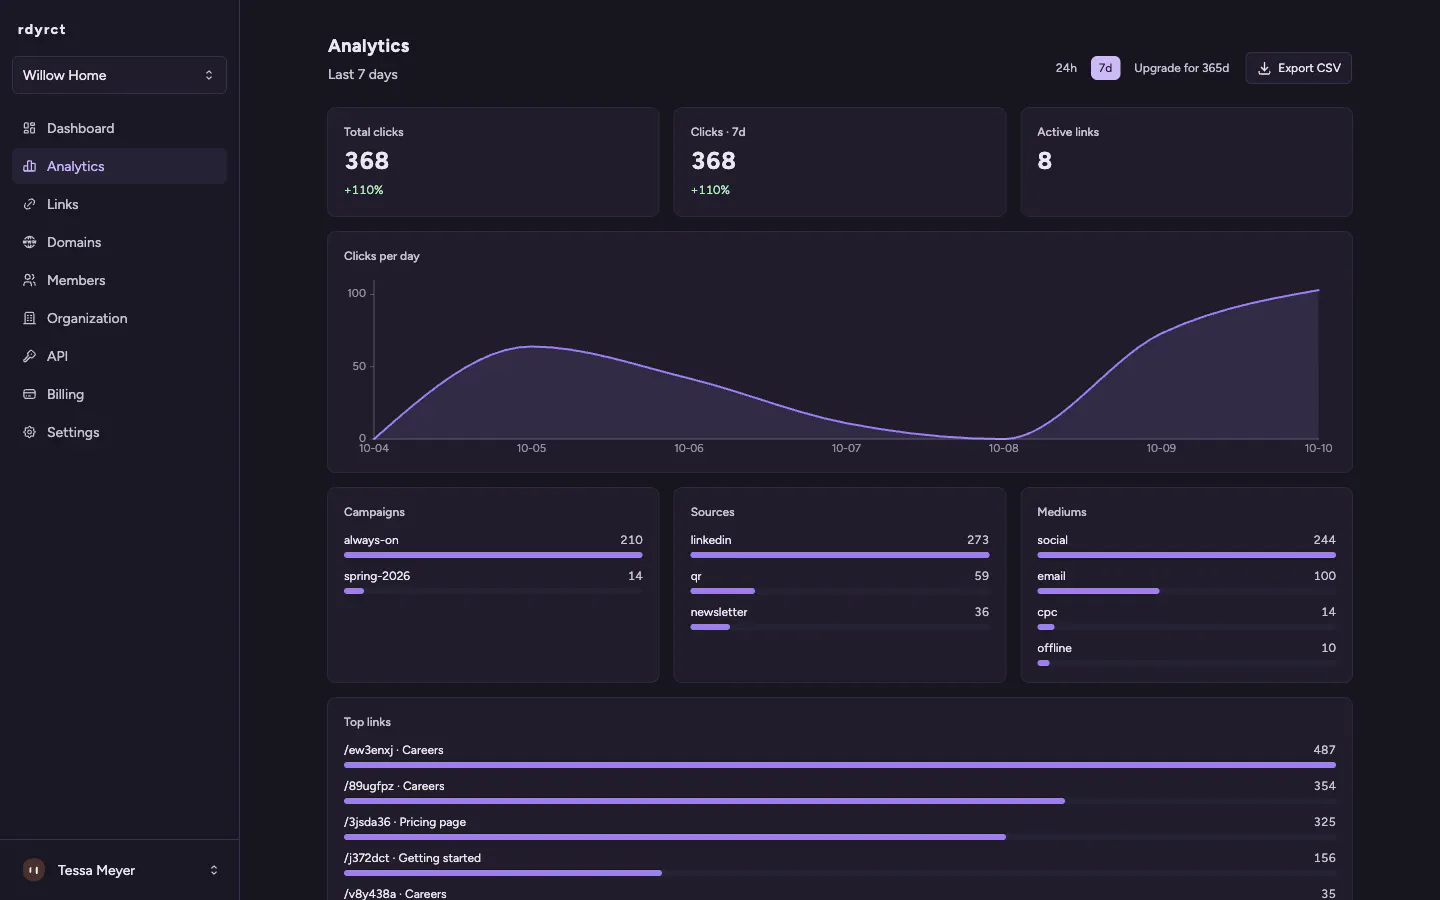Click the Billing card icon
Screen dimensions: 1440x900
29,394
